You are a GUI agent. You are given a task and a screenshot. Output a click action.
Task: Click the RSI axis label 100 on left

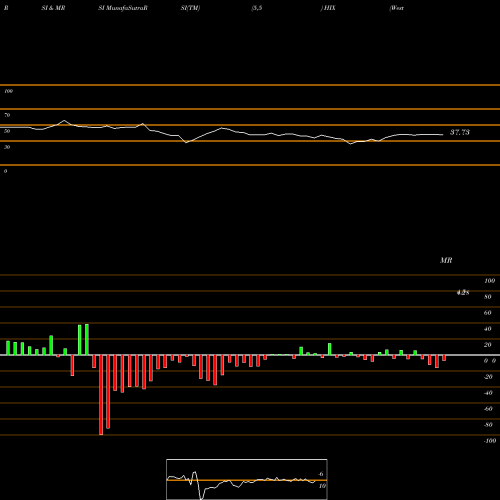coord(8,91)
